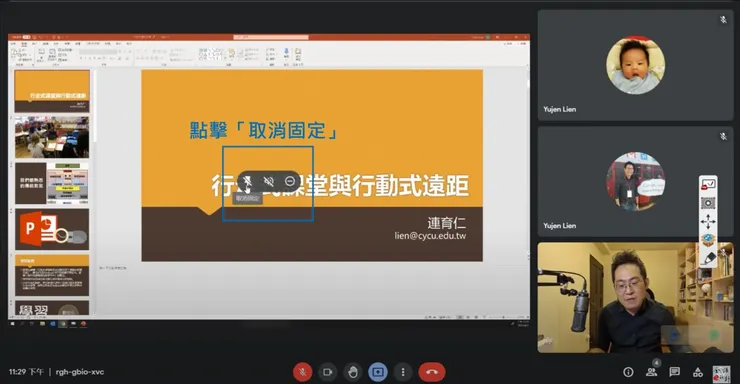Click the meeting code rgh-gbio-xvc
Image resolution: width=740 pixels, height=384 pixels.
coord(80,372)
